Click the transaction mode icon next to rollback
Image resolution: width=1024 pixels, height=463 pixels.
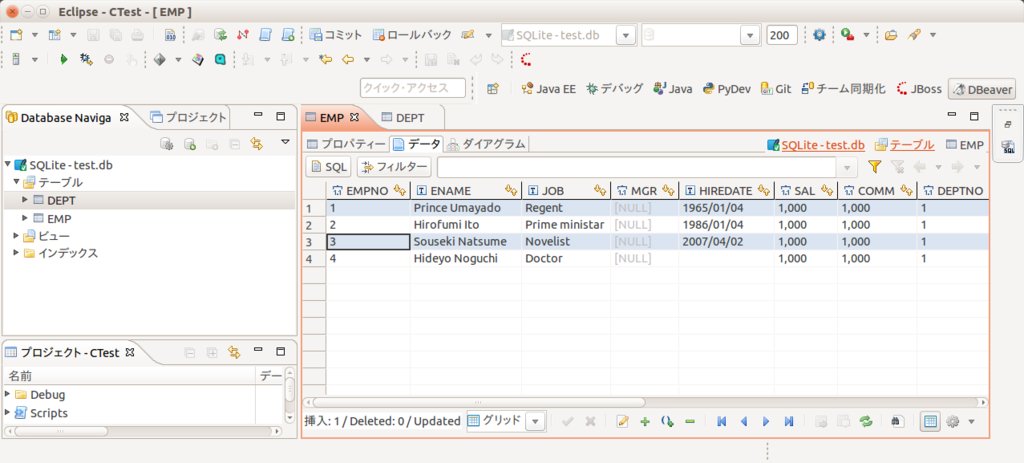[468, 35]
